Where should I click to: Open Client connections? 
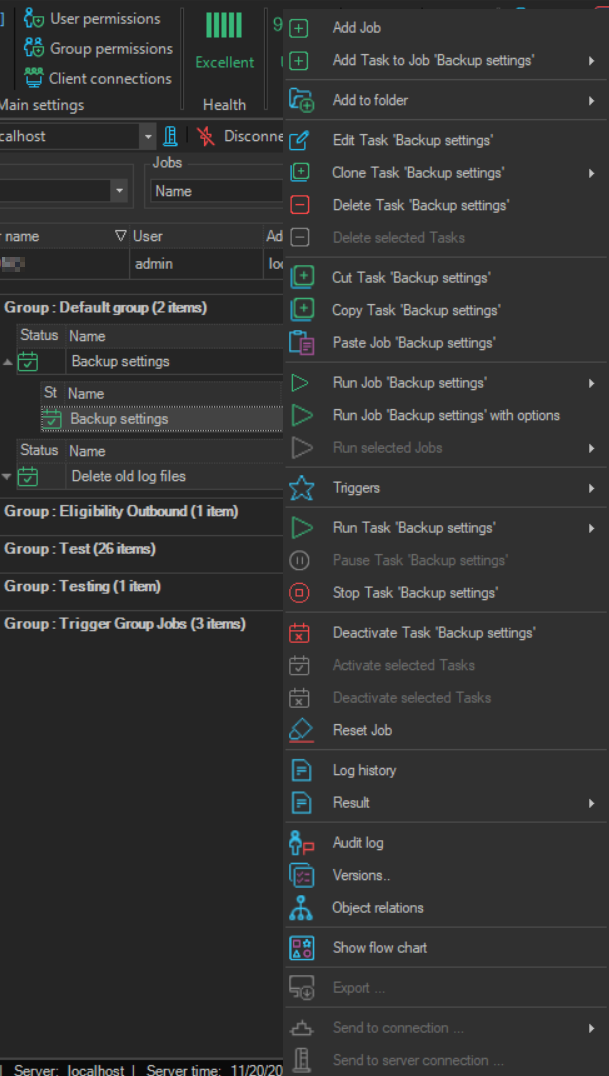(x=110, y=78)
